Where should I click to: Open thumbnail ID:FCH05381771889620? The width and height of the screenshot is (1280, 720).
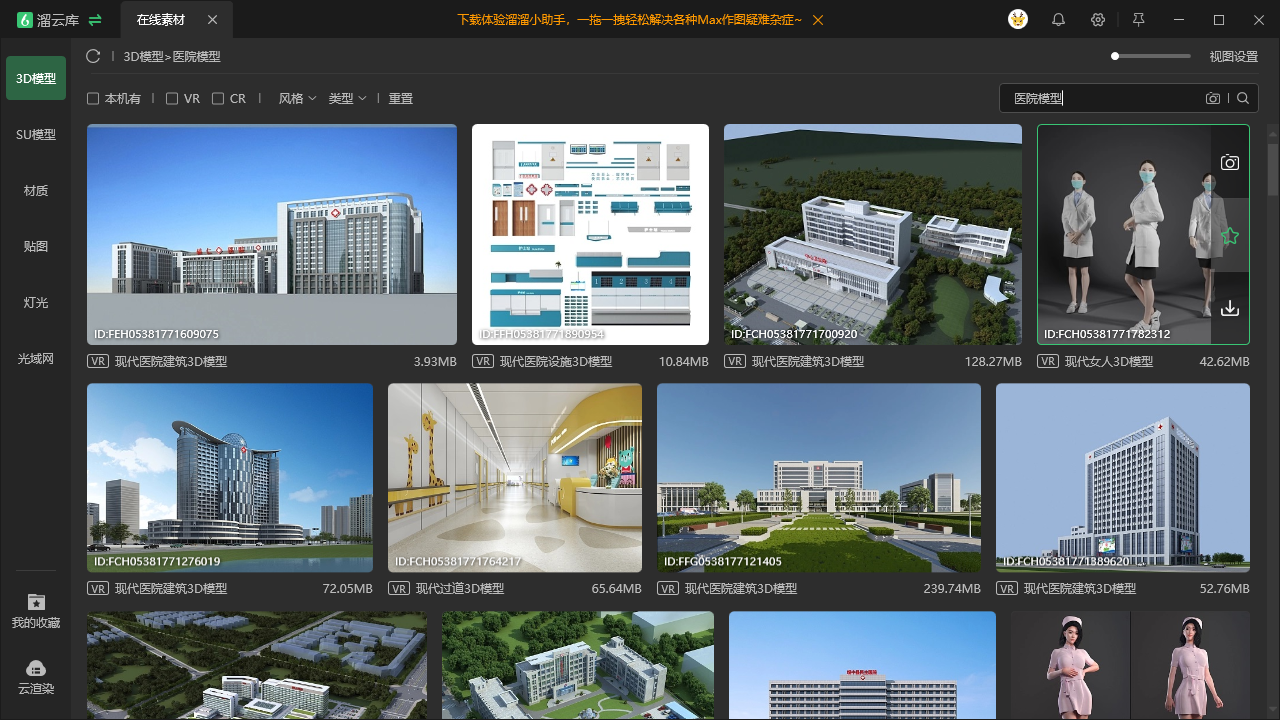click(1123, 478)
